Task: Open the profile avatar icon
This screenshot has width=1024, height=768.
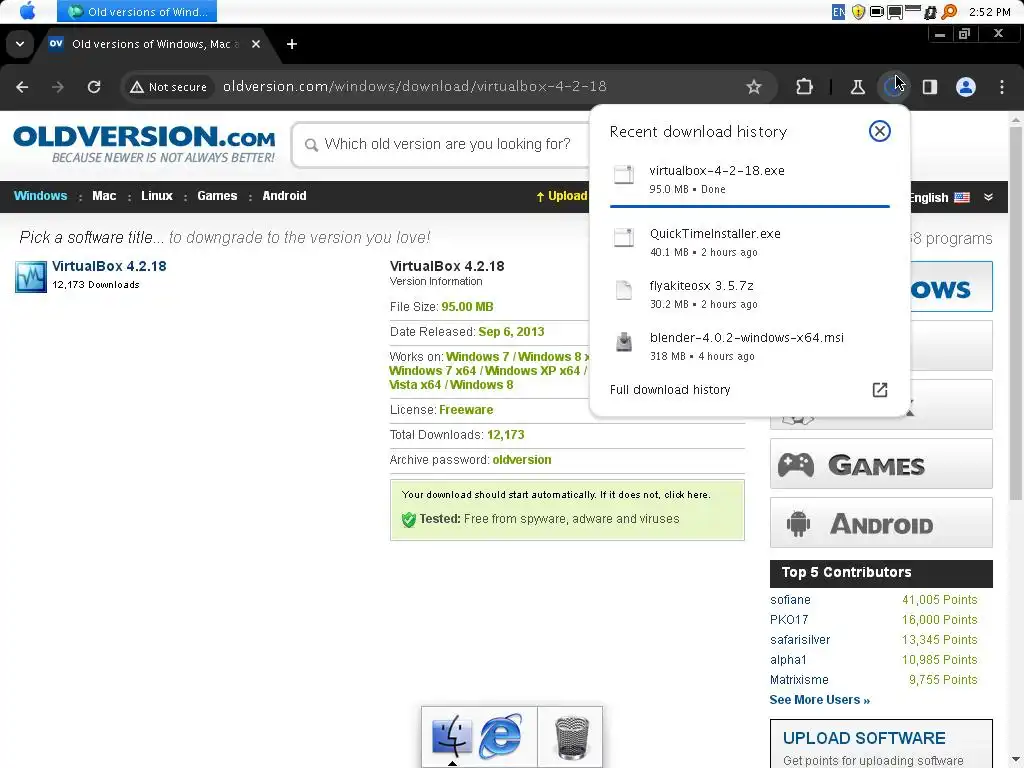Action: [x=966, y=87]
